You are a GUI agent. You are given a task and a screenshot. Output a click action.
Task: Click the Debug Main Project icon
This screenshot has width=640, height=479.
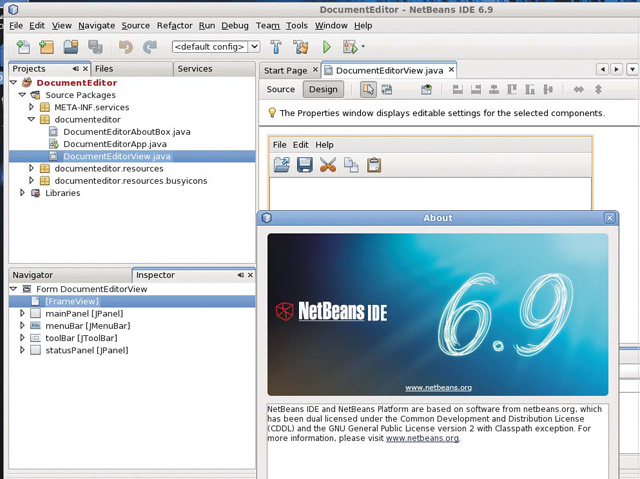coord(350,47)
